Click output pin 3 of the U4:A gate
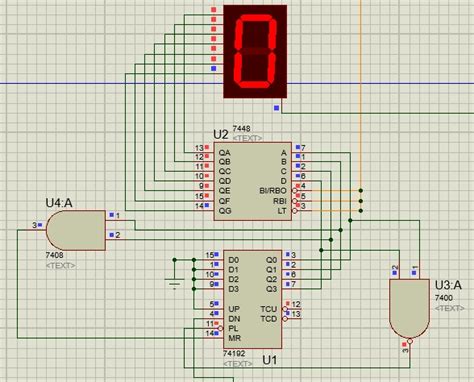 (34, 225)
